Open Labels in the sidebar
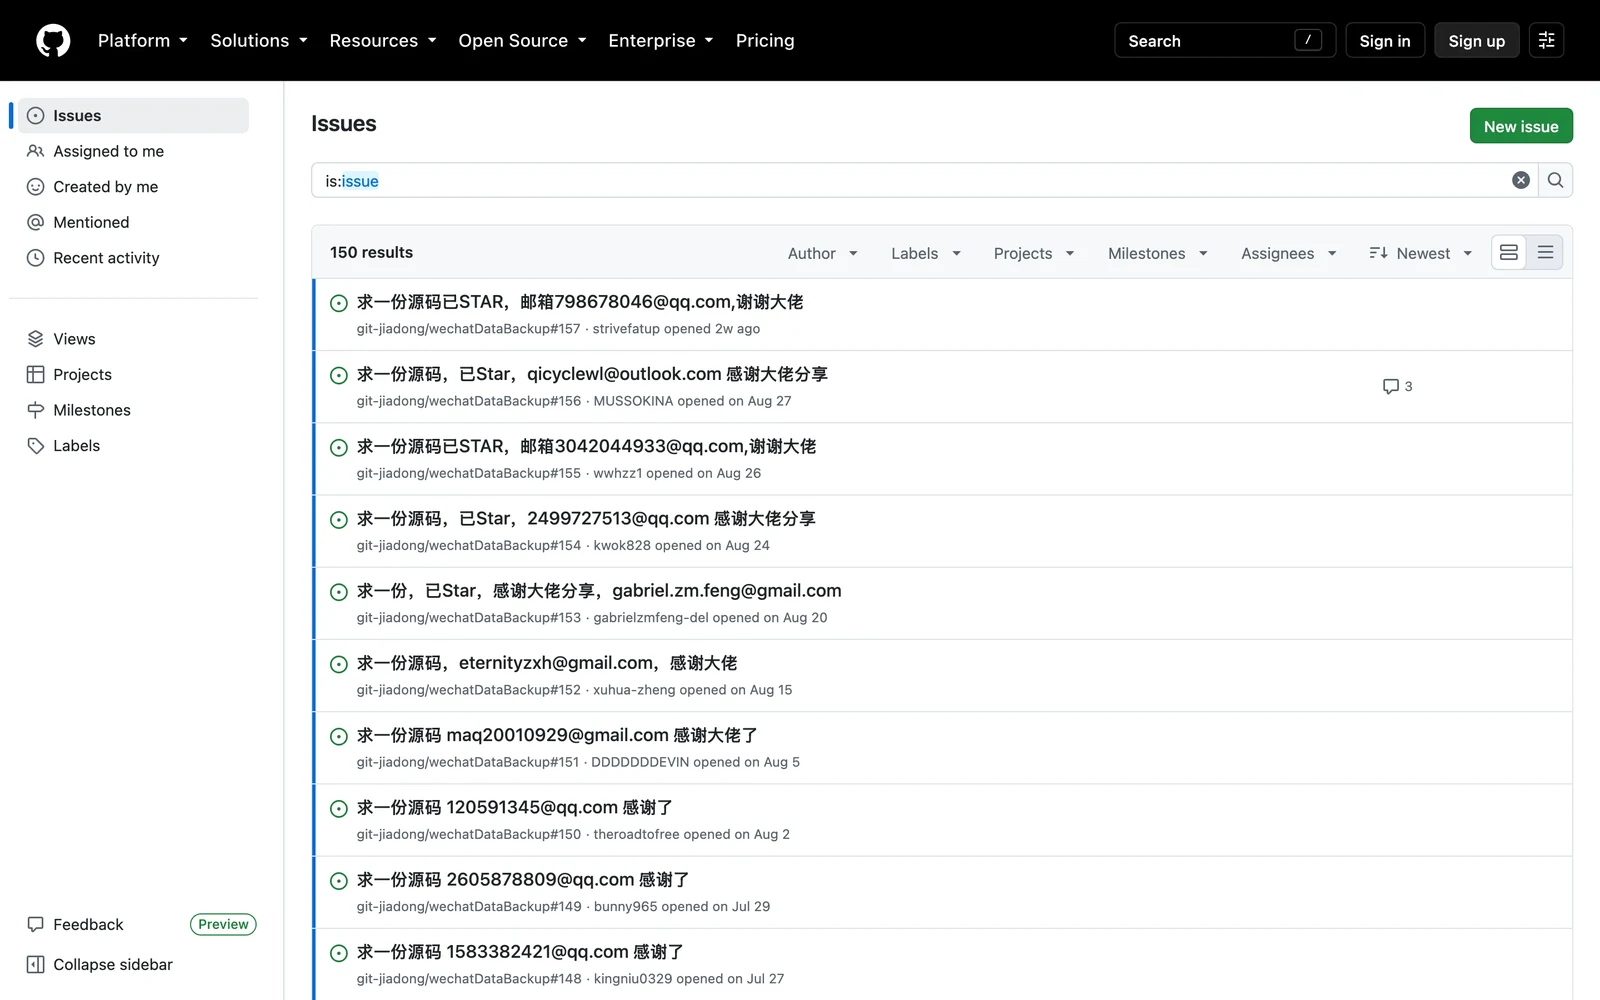This screenshot has height=1000, width=1600. click(134, 446)
